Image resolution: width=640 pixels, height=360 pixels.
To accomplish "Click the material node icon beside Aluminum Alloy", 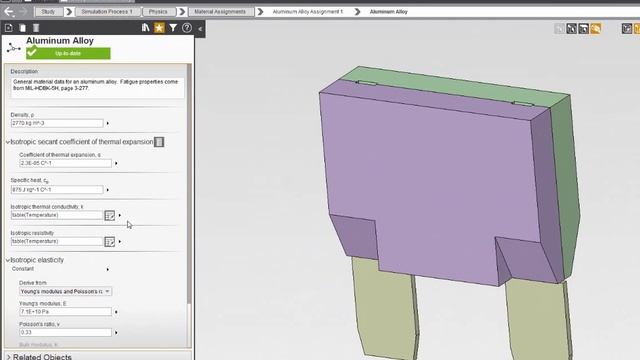I will tap(13, 48).
